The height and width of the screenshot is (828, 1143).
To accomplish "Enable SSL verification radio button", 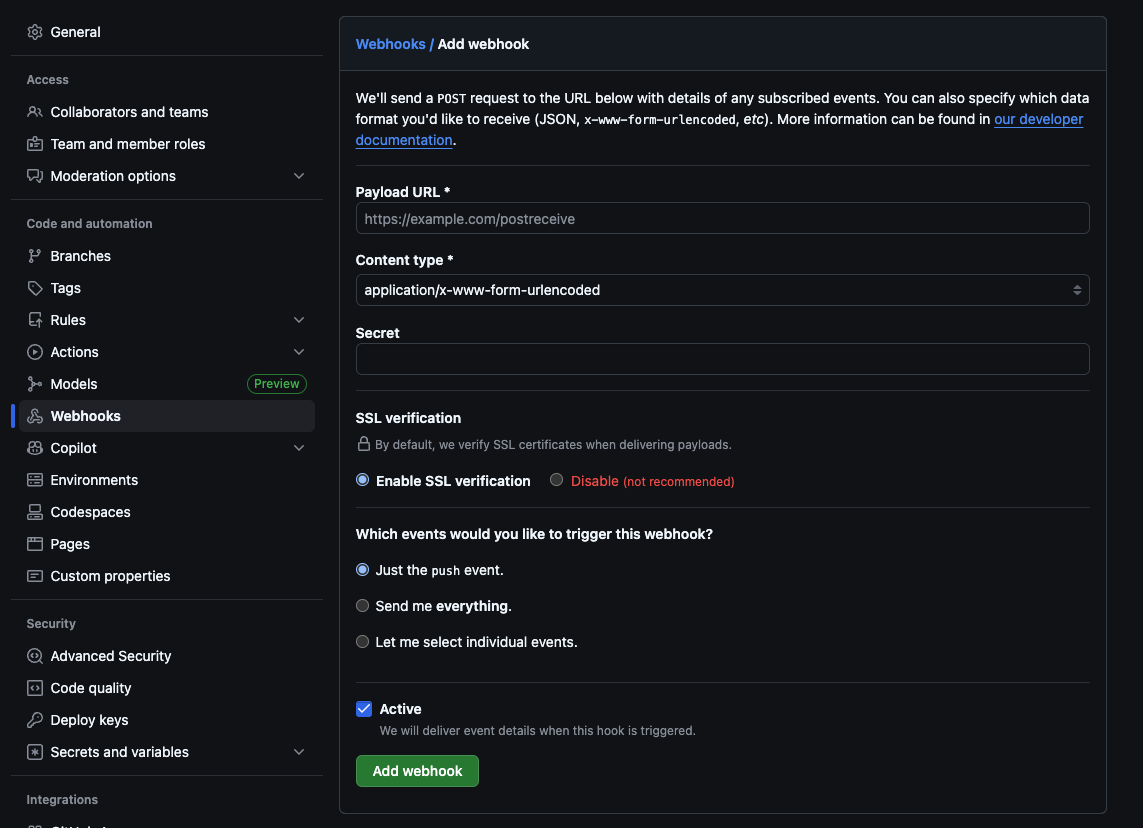I will click(x=362, y=480).
